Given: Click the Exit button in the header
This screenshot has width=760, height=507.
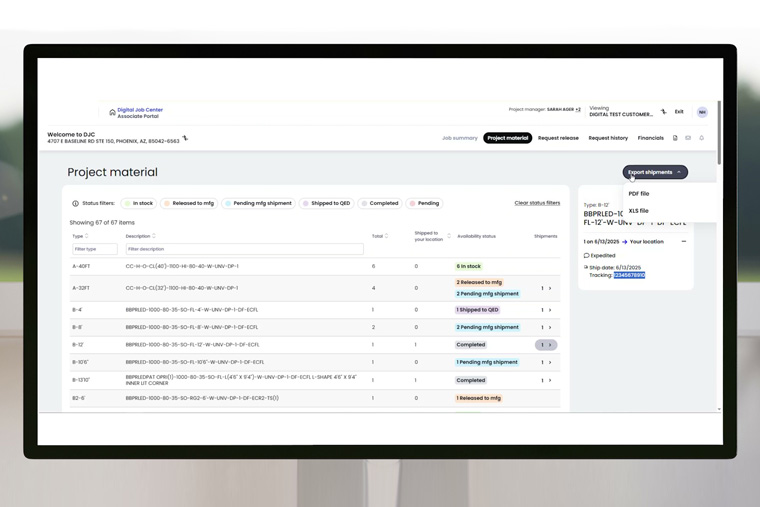Looking at the screenshot, I should 679,111.
